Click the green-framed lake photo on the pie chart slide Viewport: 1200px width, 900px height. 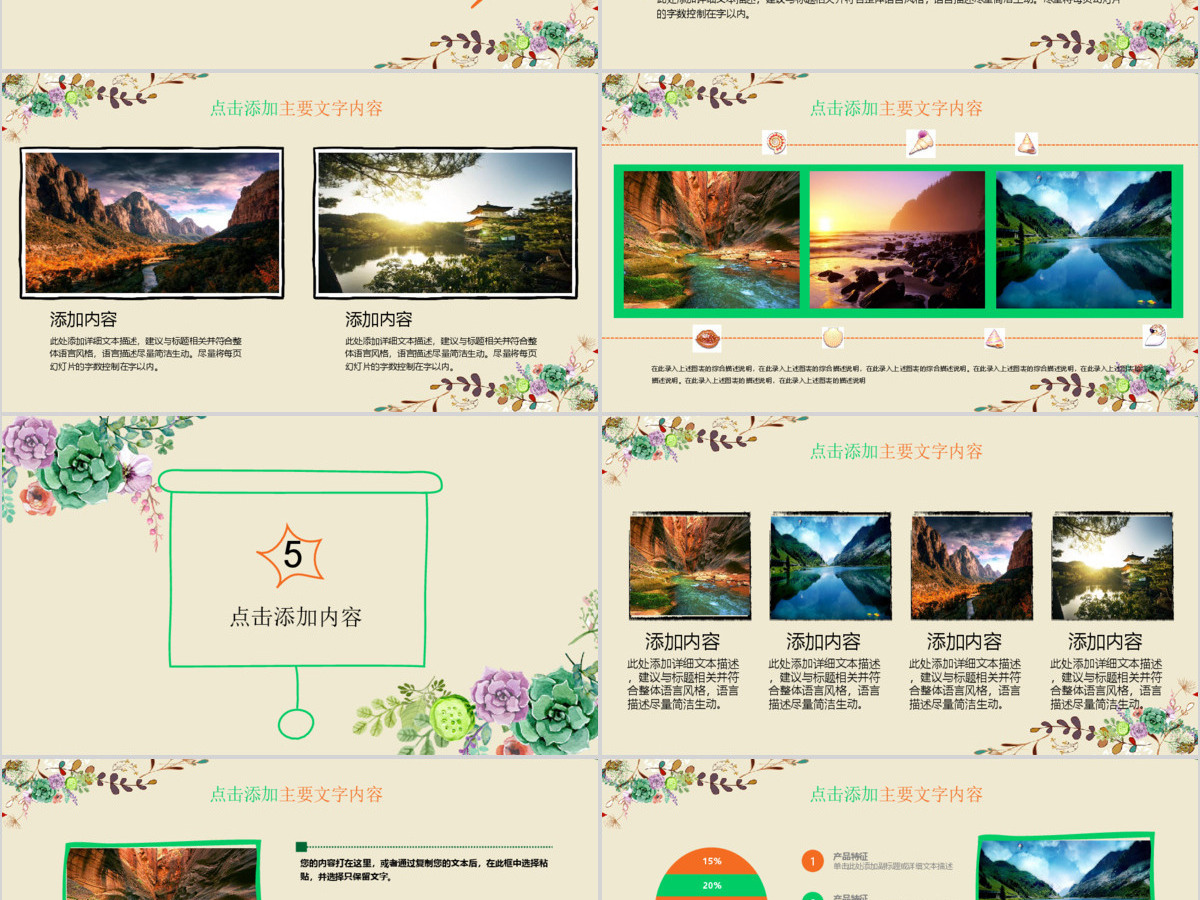[1065, 867]
